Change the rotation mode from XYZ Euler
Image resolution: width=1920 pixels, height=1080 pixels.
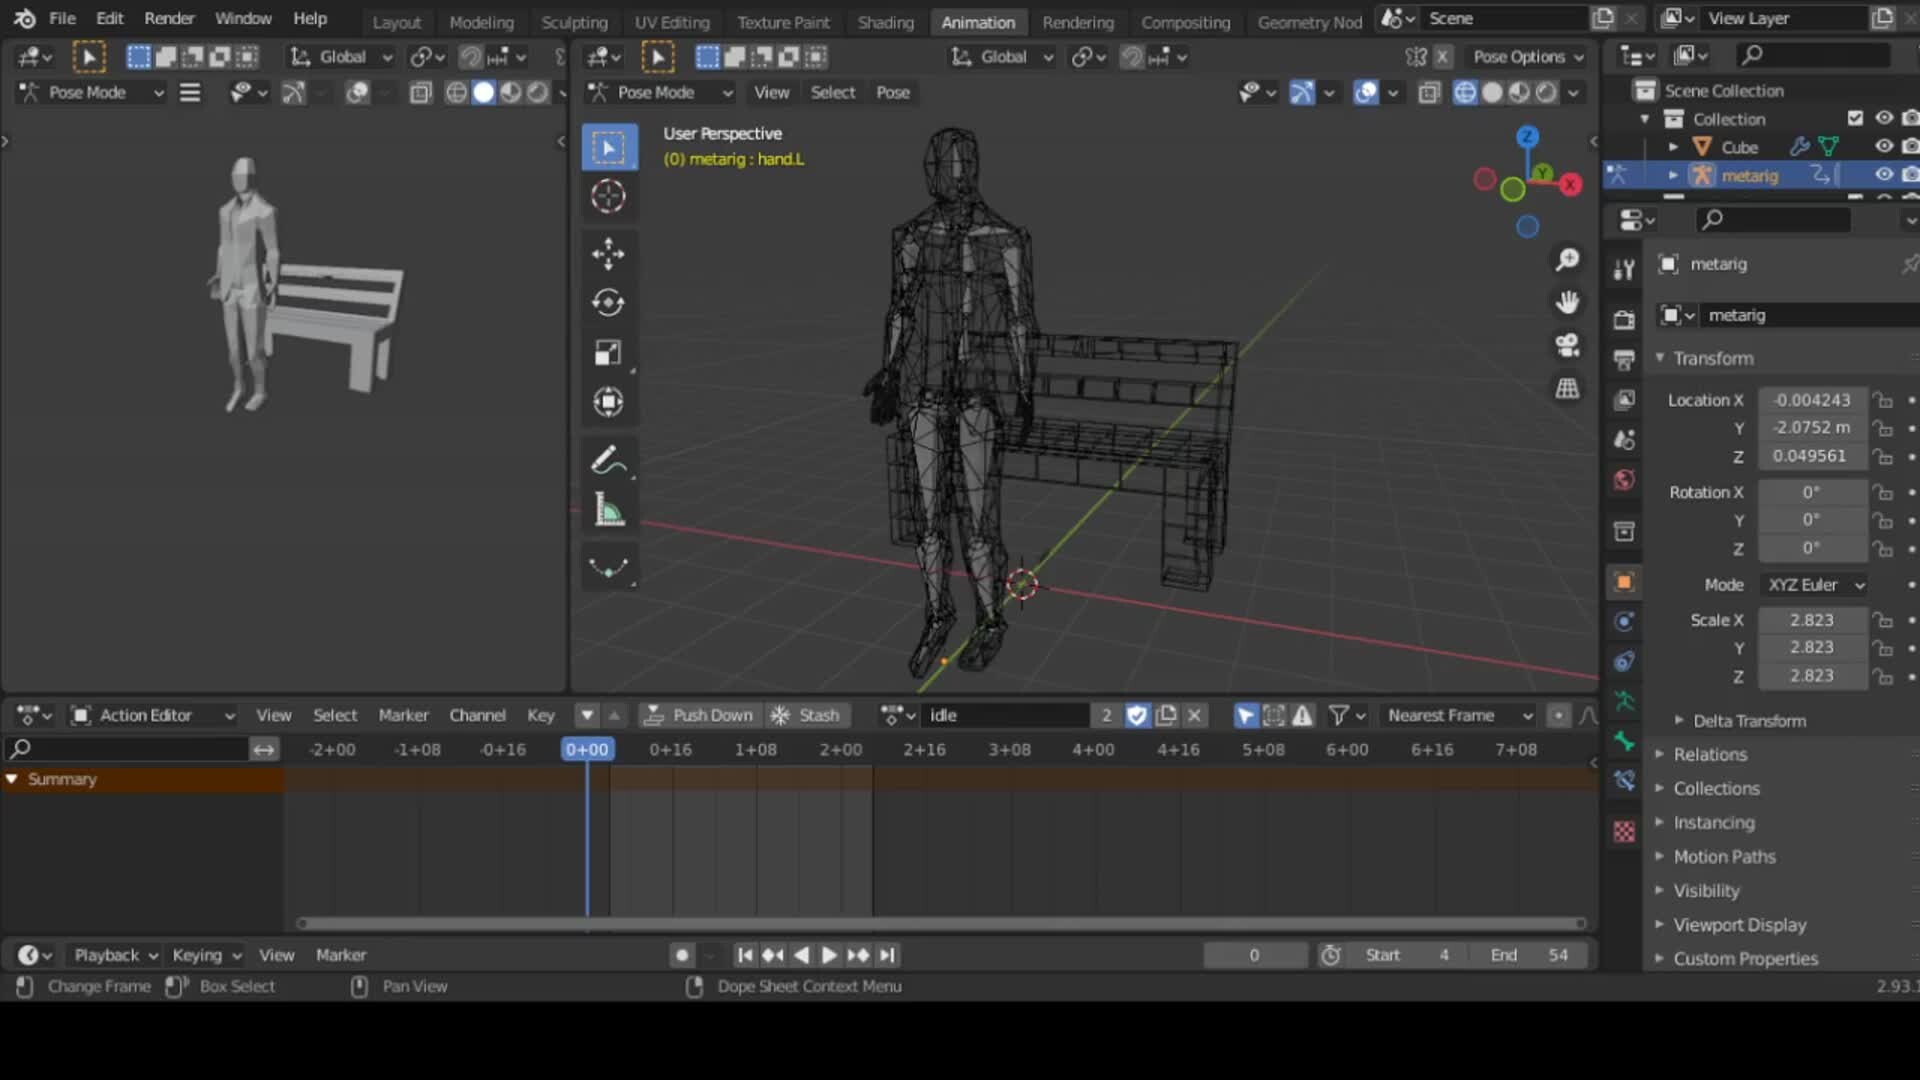1813,585
